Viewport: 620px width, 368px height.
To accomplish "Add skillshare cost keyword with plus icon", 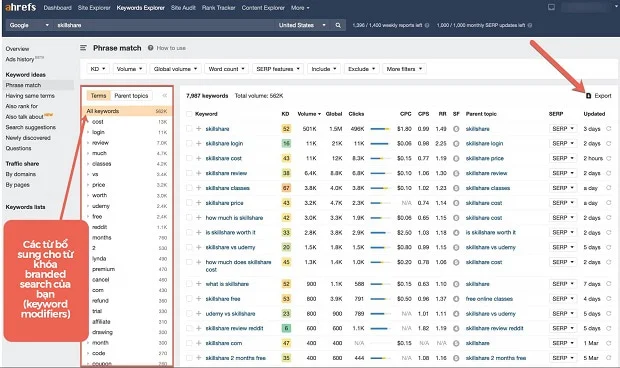I will click(199, 158).
